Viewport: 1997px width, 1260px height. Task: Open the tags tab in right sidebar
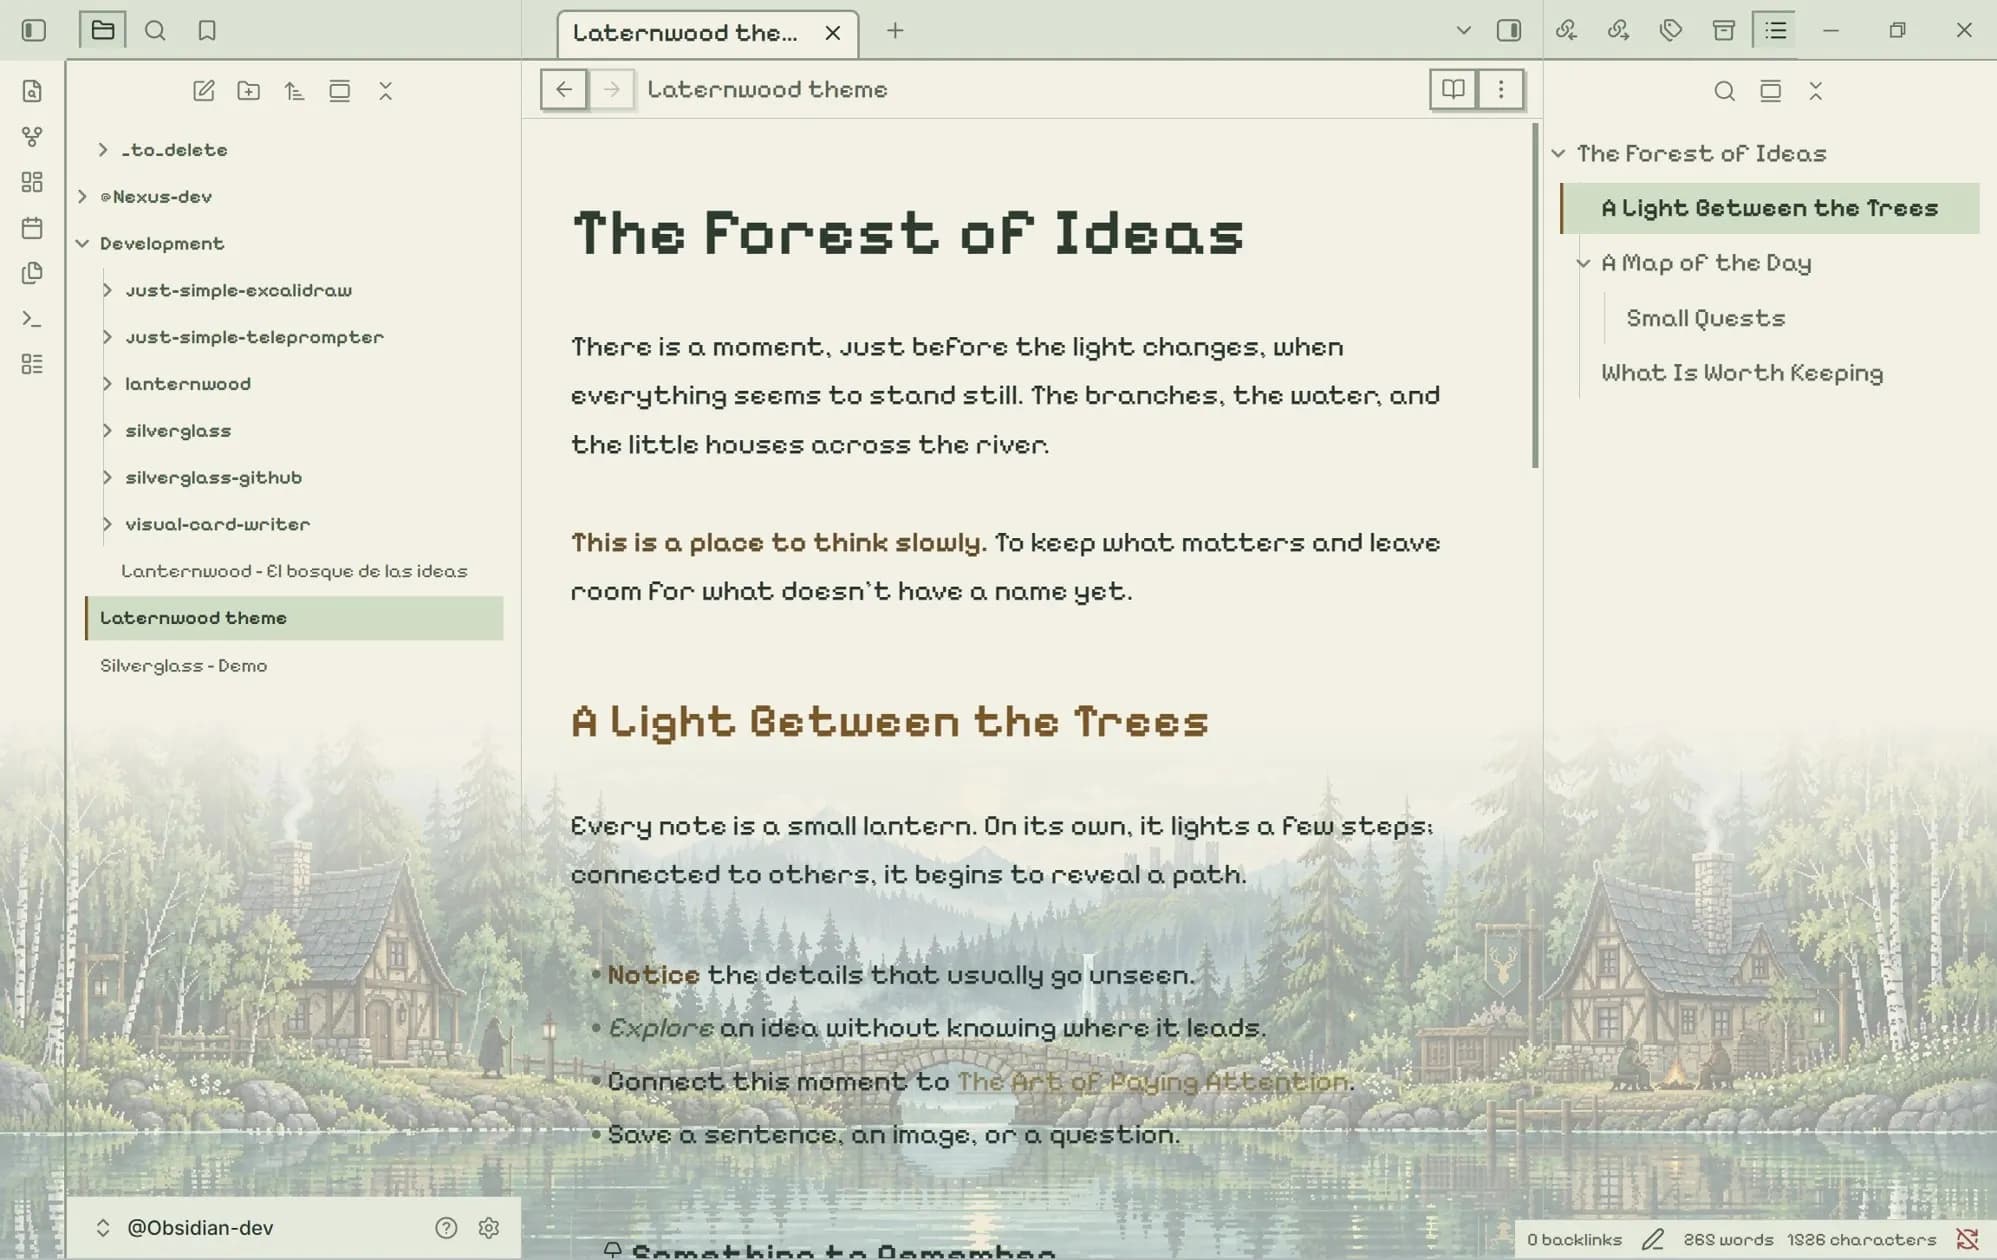[x=1671, y=31]
